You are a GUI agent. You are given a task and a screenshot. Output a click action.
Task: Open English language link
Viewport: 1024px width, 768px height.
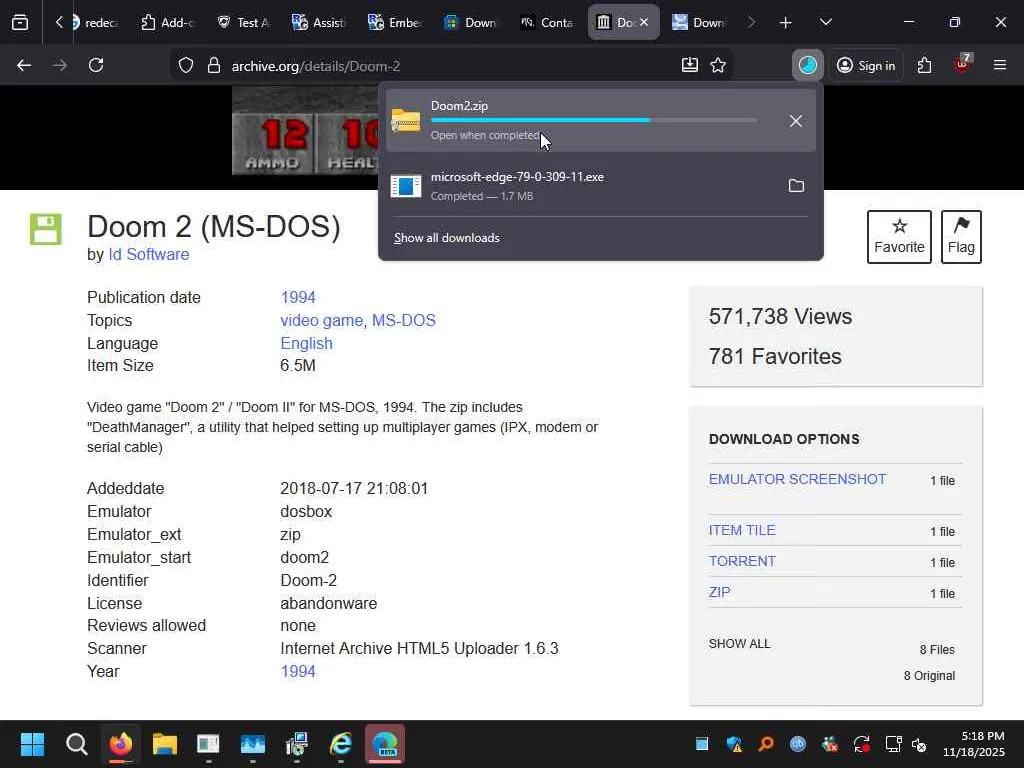coord(306,343)
